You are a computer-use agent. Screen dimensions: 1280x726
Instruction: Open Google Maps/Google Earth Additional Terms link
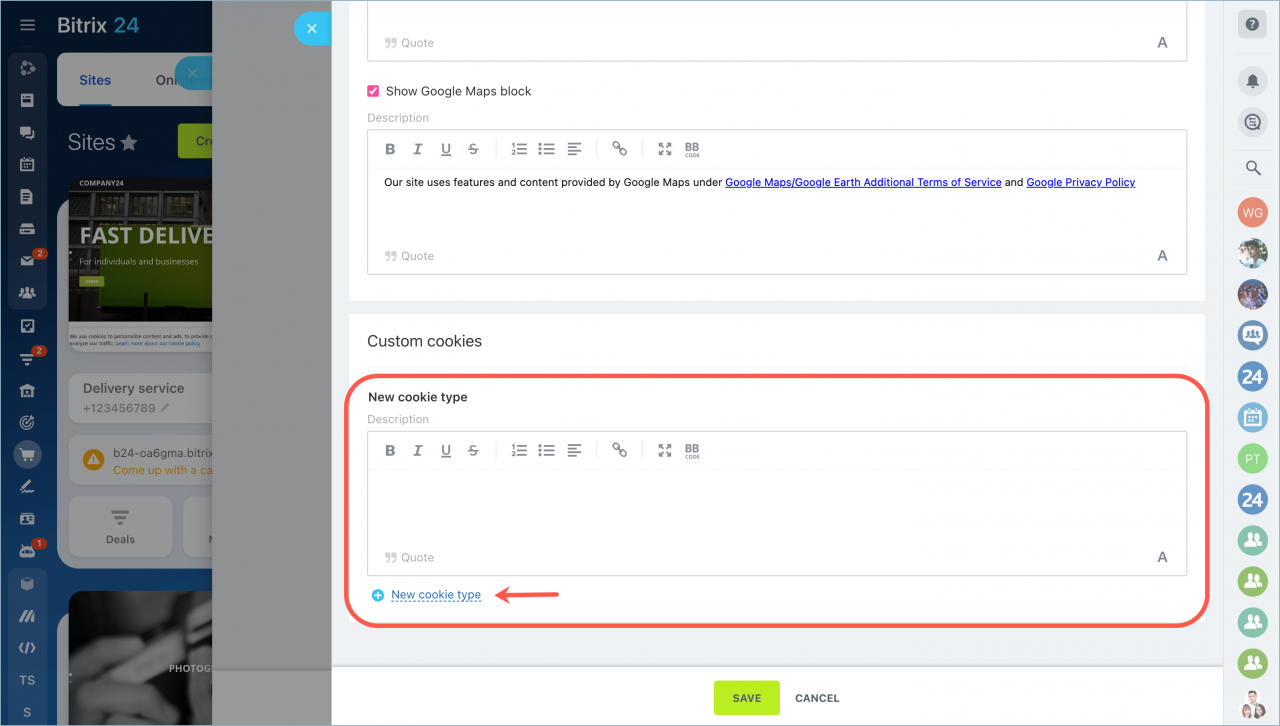863,182
